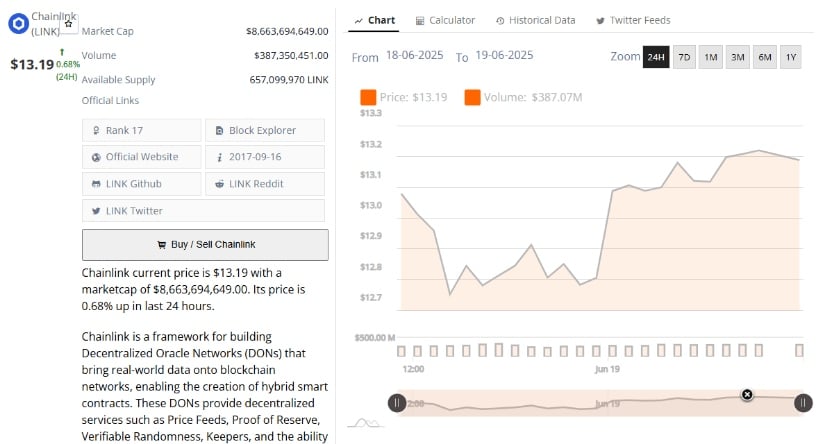
Task: Select the 6M zoom range
Action: coord(764,57)
